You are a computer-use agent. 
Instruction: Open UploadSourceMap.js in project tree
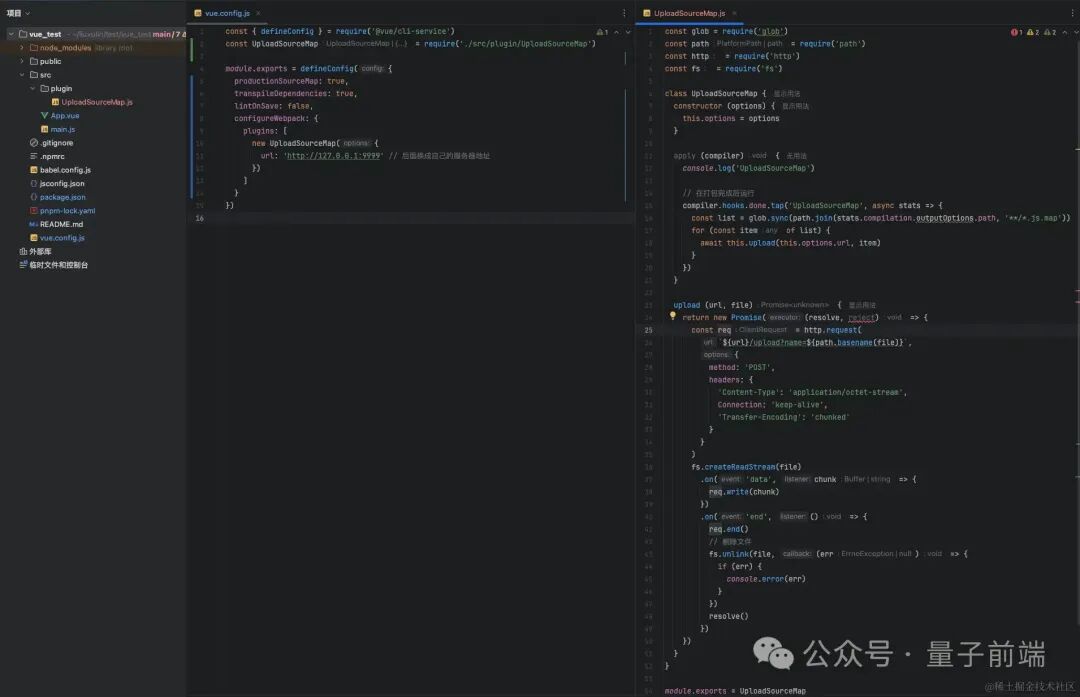97,102
